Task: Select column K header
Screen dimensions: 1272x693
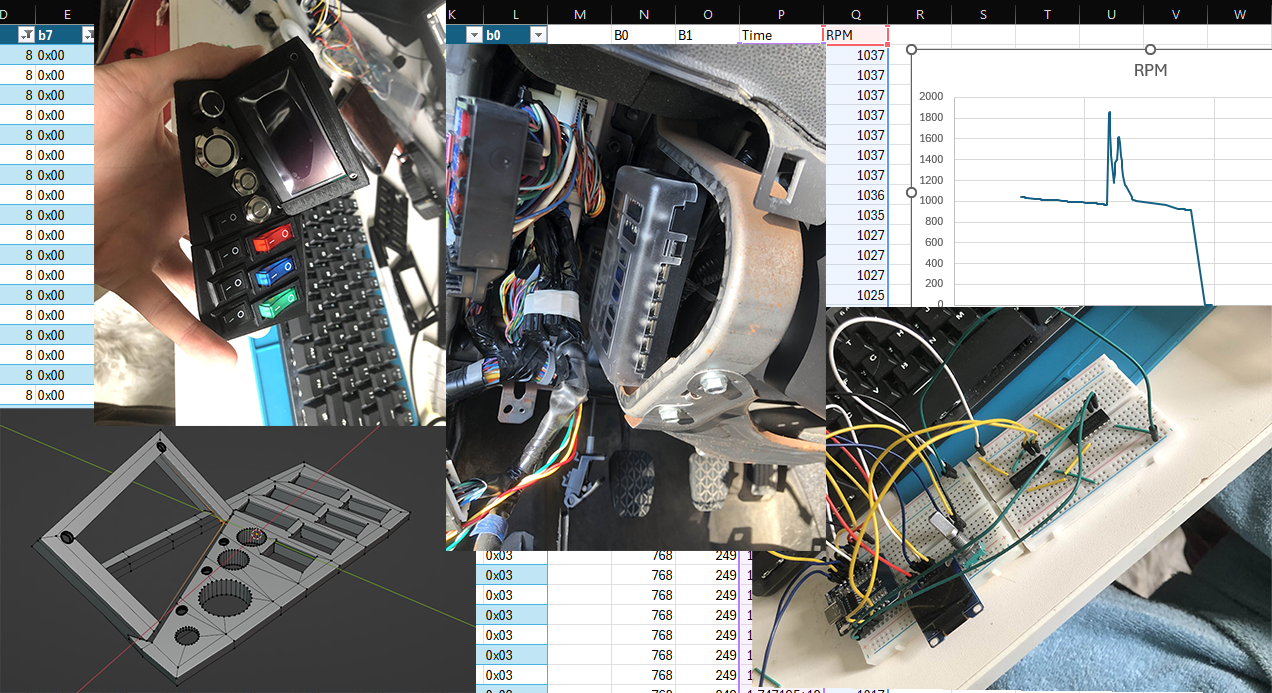Action: [464, 14]
